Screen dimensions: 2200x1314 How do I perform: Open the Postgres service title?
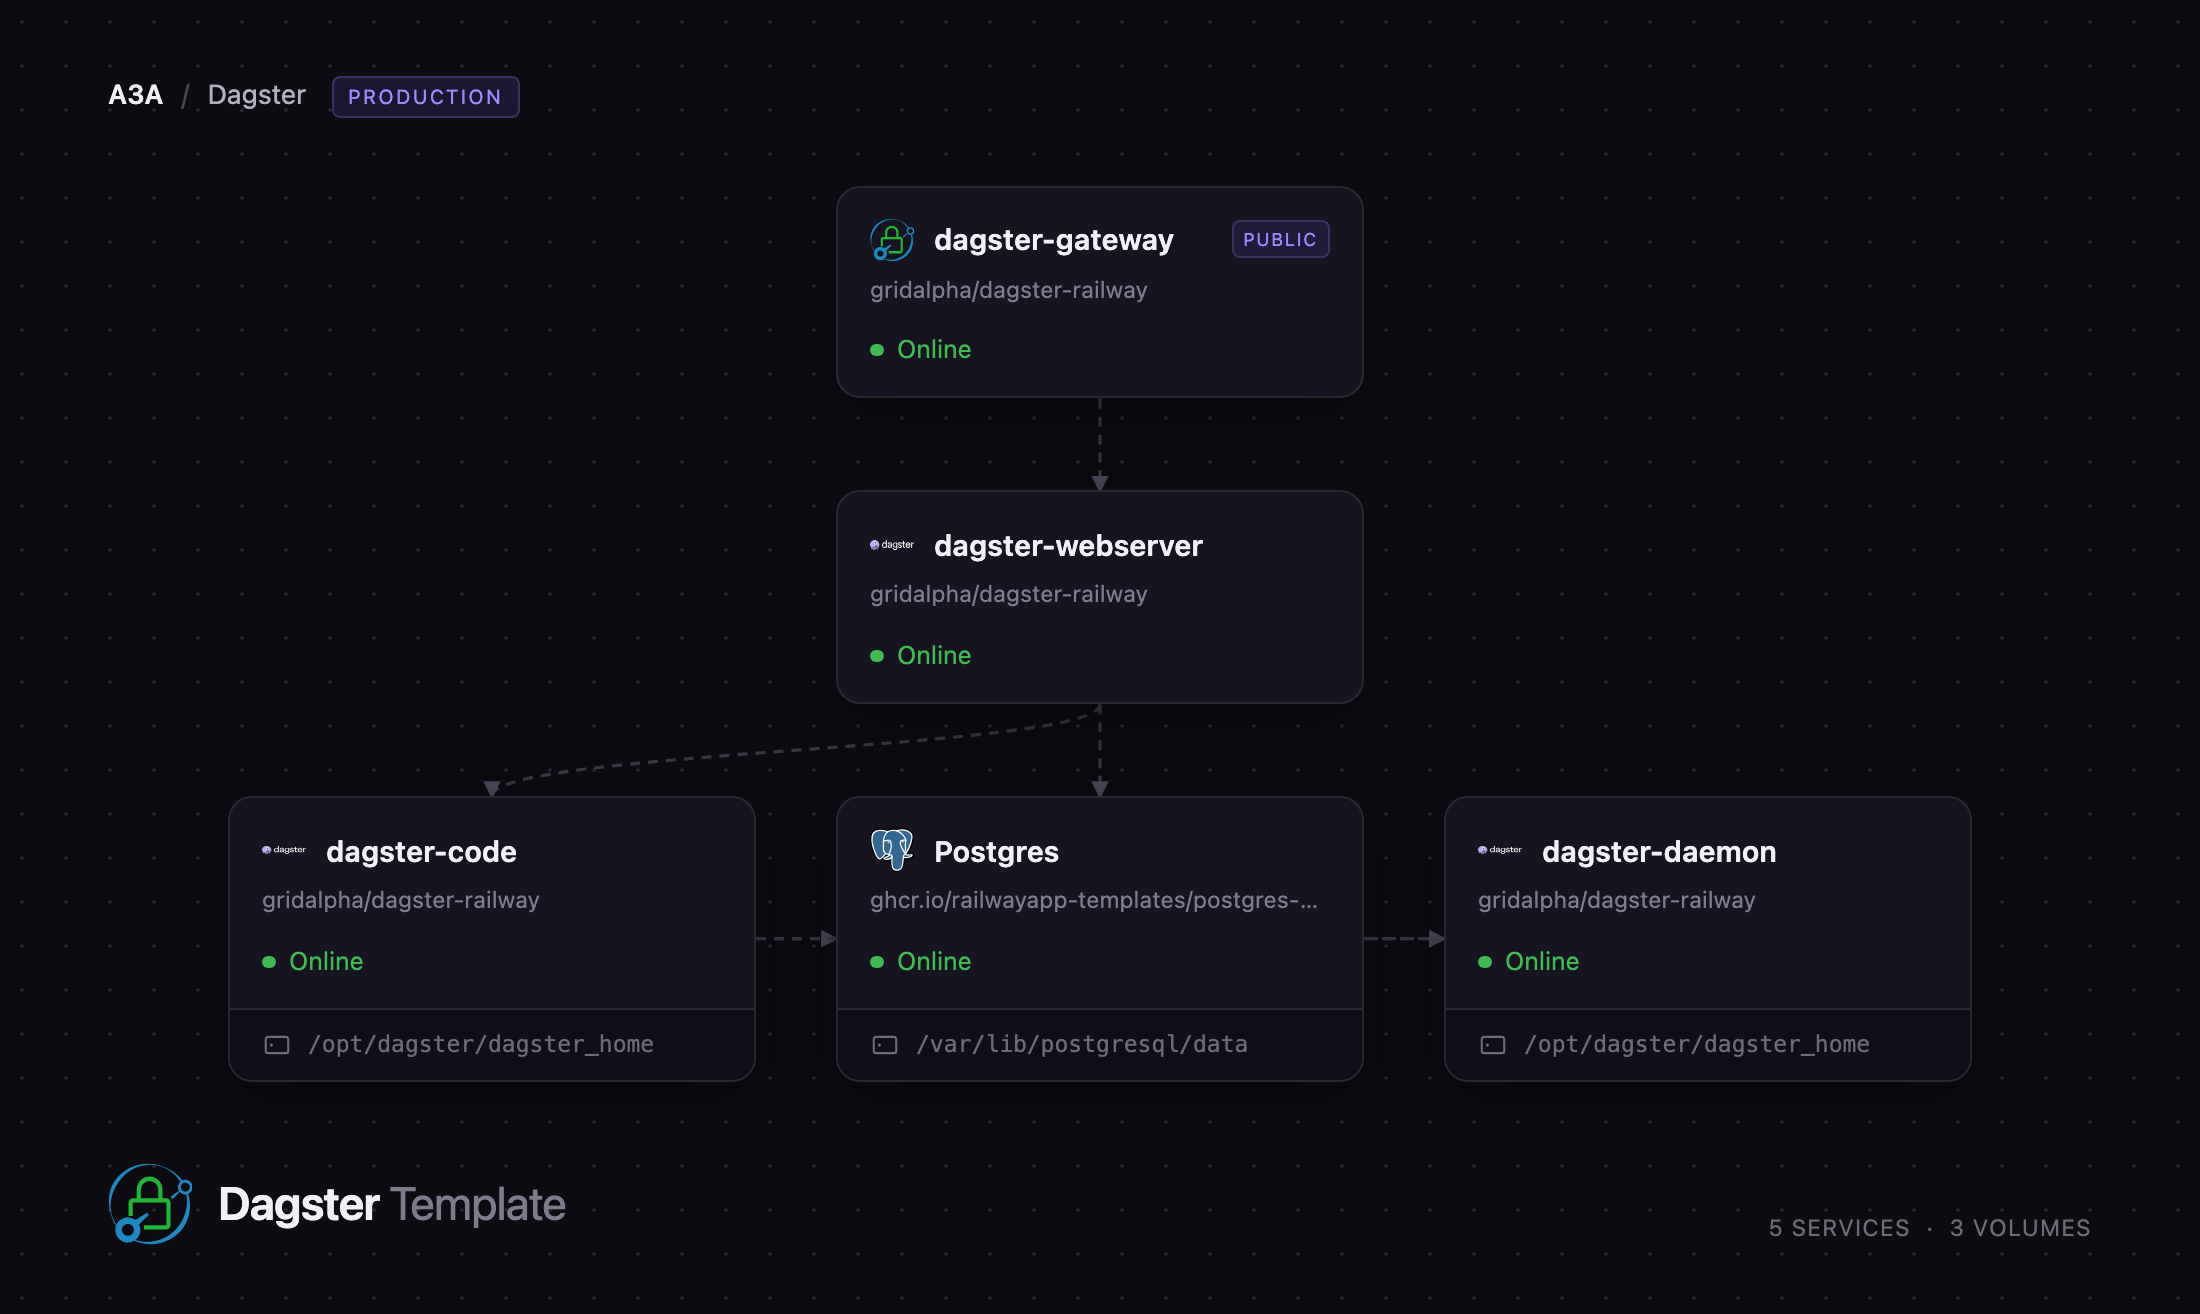[x=996, y=852]
